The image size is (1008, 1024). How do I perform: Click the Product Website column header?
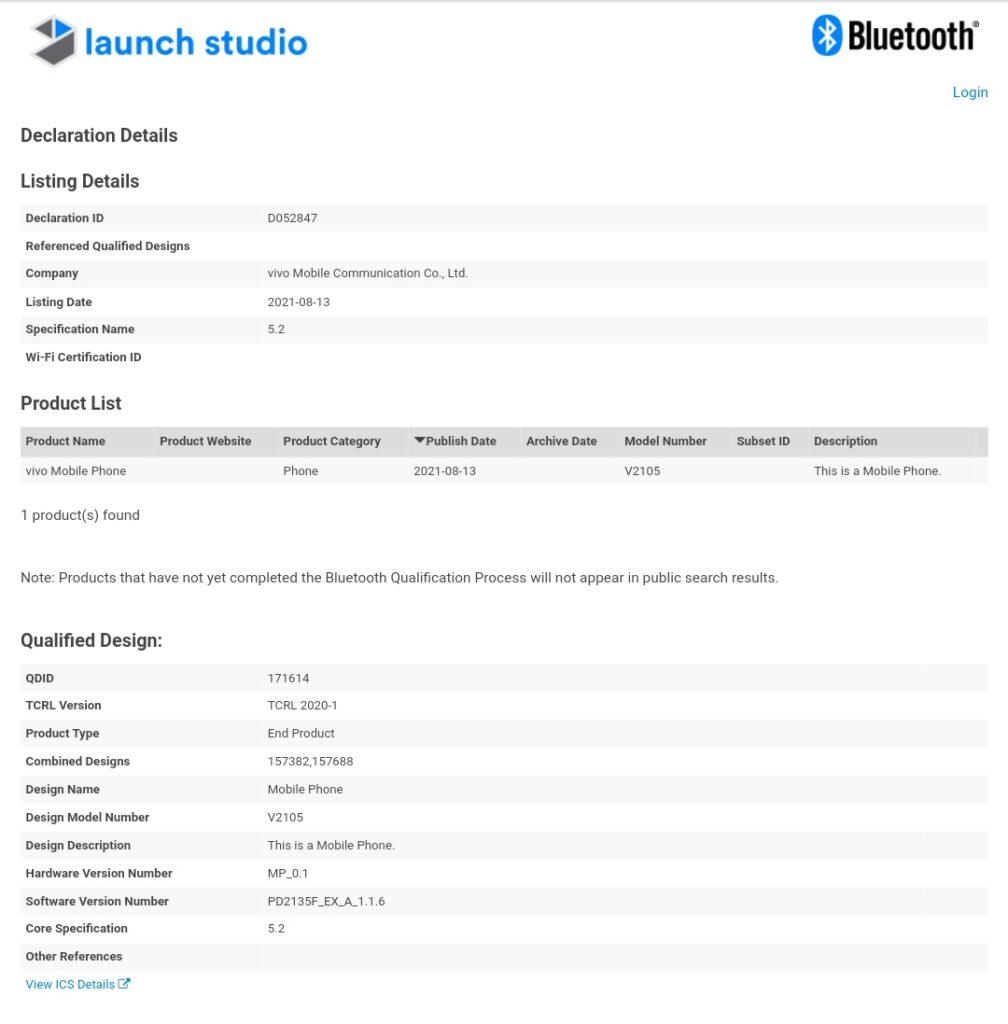tap(205, 441)
